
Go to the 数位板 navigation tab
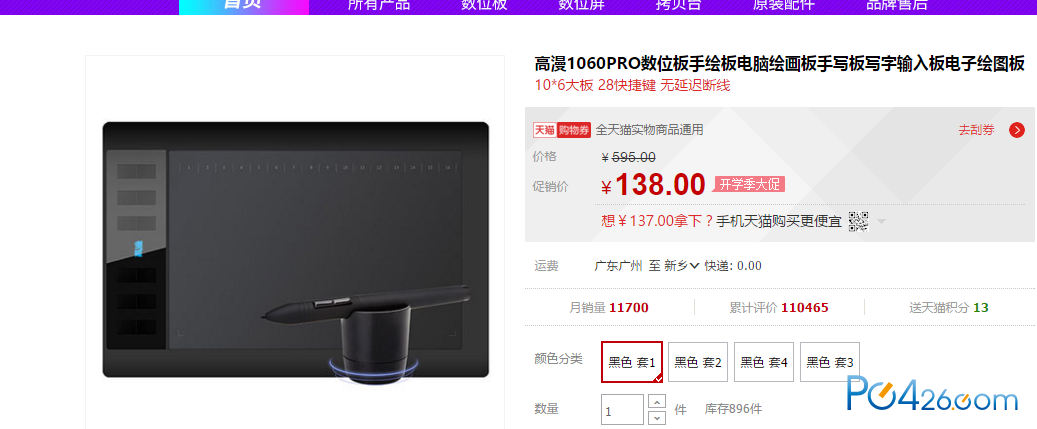484,5
